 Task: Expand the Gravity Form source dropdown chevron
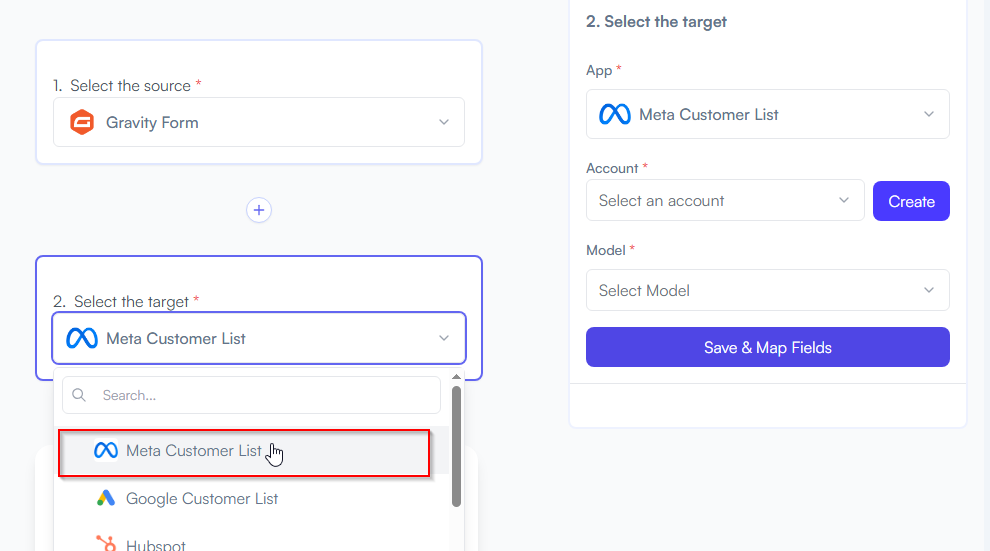coord(444,122)
